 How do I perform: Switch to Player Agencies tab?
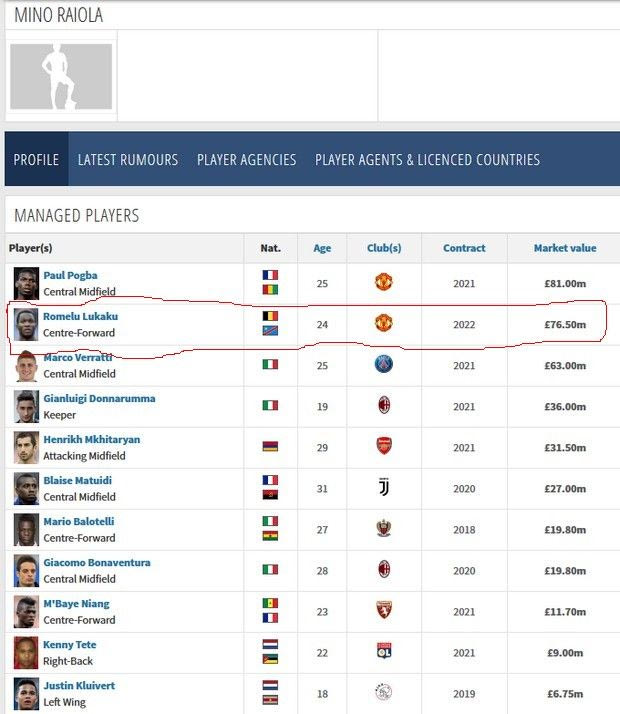pyautogui.click(x=246, y=160)
